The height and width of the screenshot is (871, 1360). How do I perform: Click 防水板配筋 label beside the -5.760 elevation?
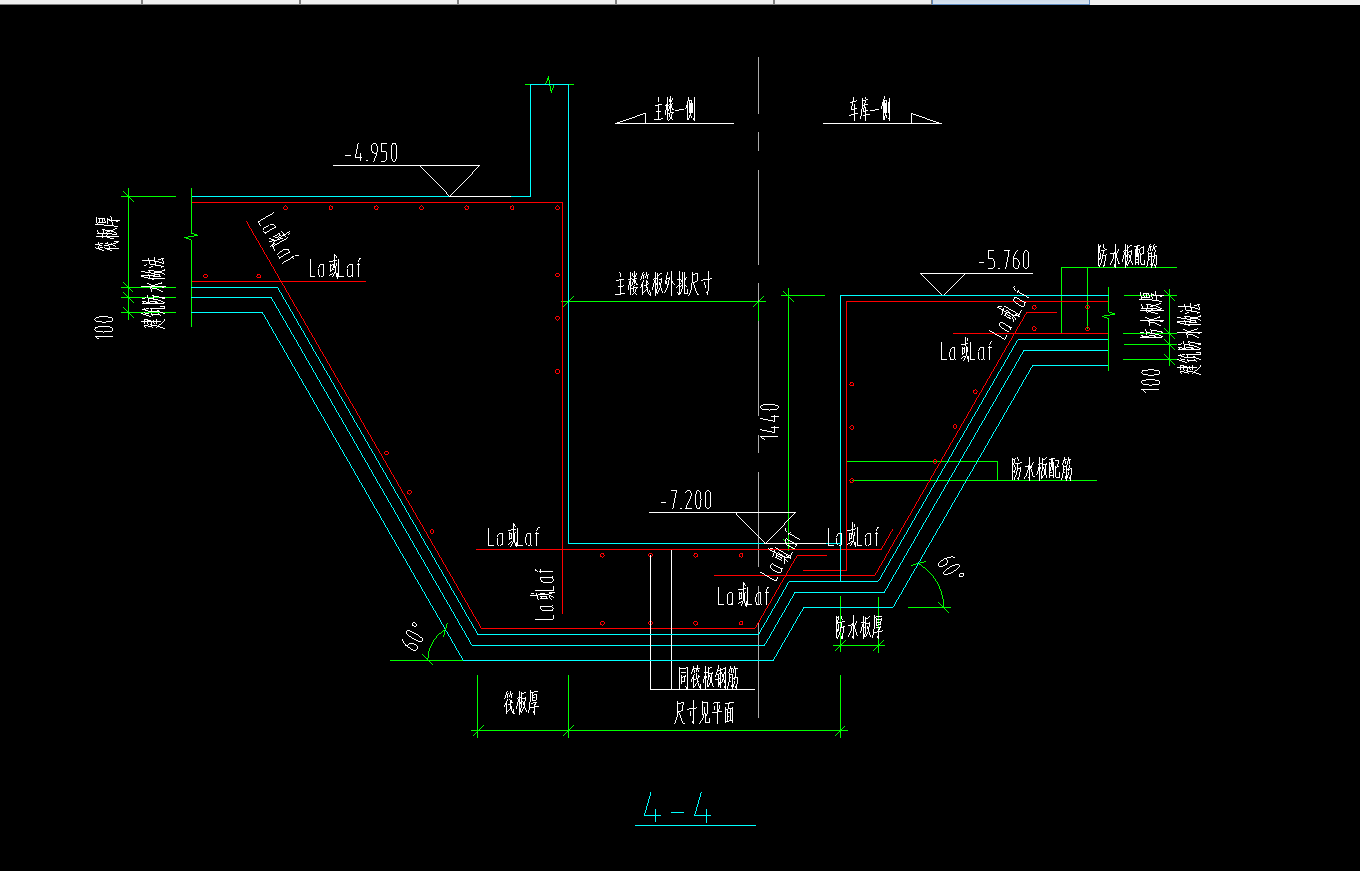1127,257
